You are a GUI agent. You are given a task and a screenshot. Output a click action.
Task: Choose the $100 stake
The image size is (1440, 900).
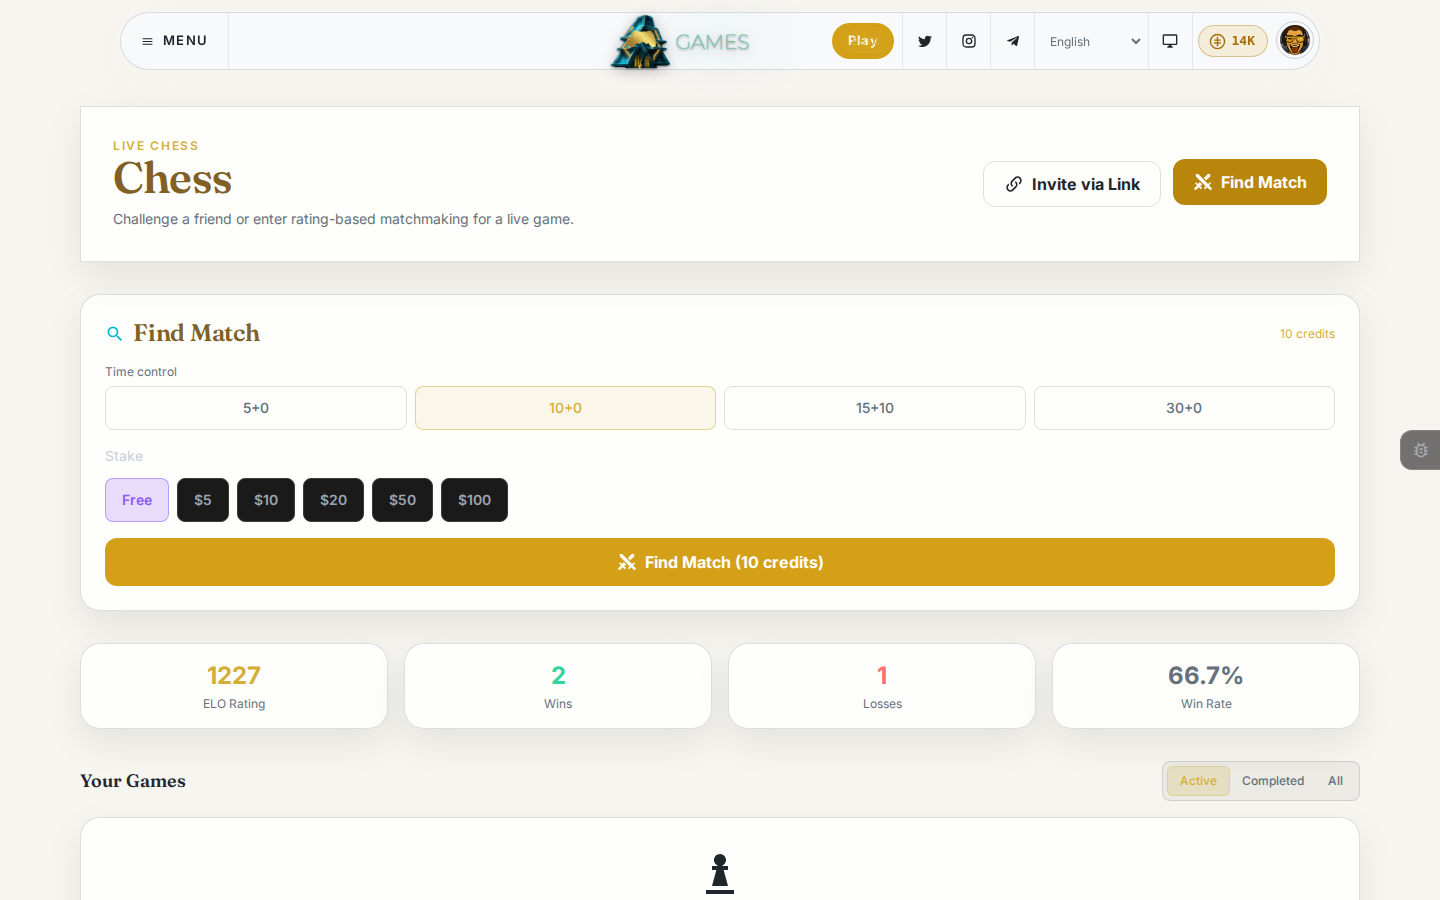475,500
